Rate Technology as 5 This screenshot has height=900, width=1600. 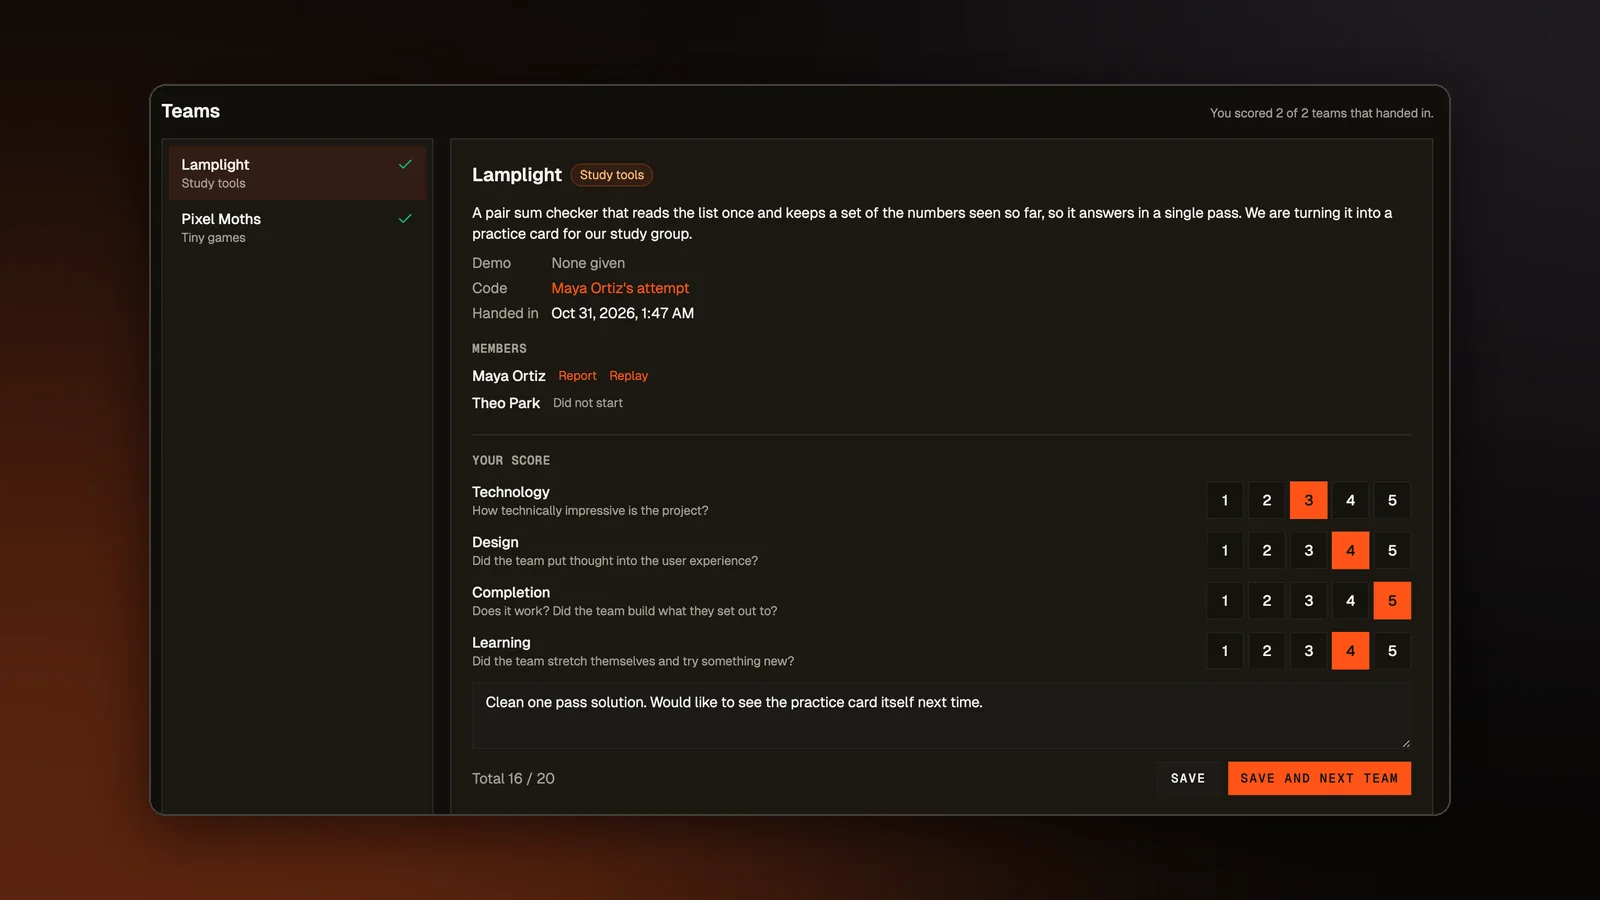click(1392, 500)
